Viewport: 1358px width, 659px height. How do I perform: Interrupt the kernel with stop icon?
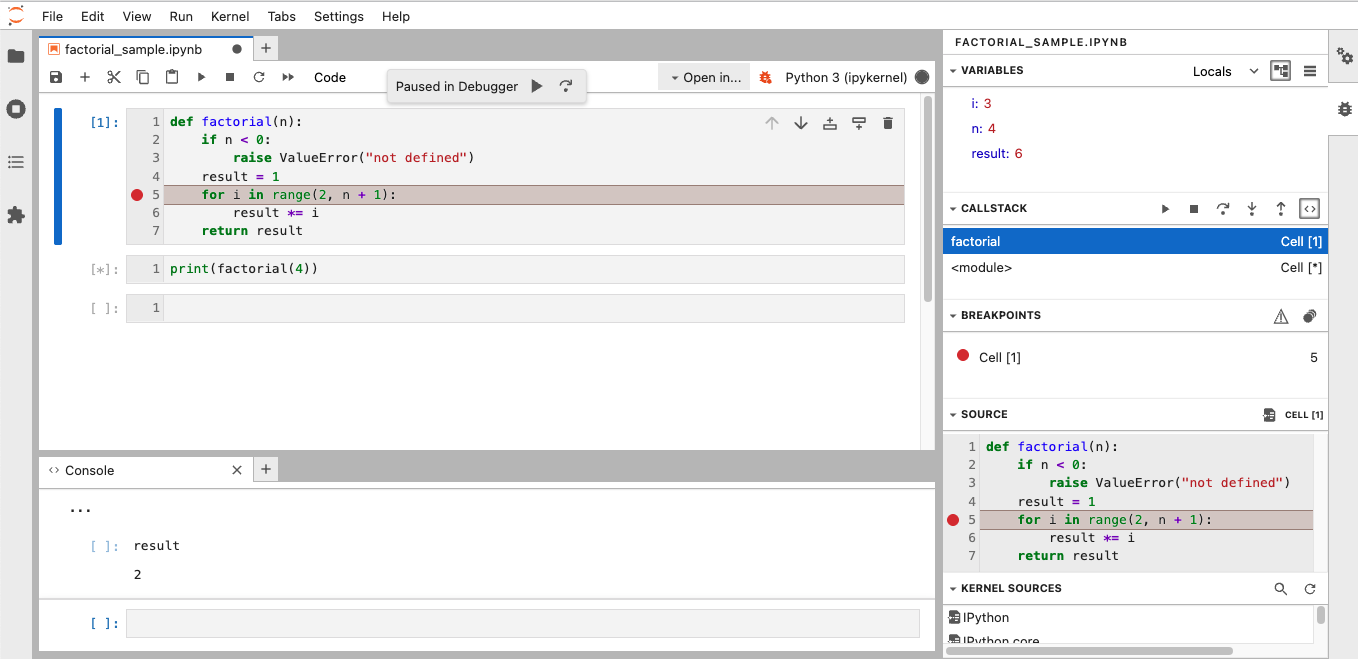(x=230, y=77)
